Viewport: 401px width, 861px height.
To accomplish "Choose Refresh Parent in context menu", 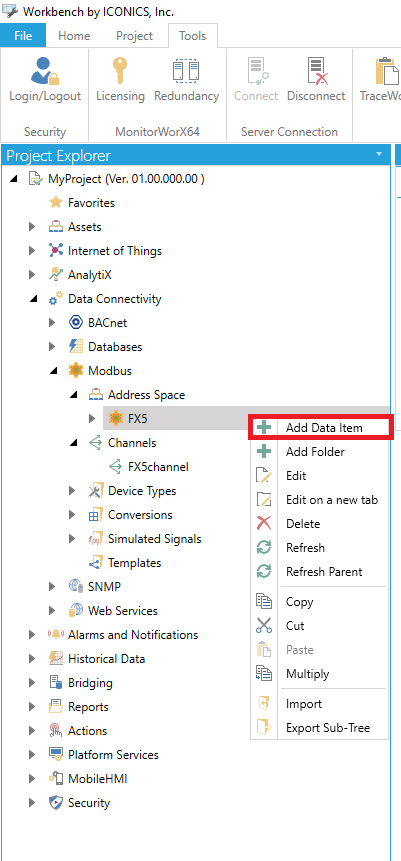I will tap(320, 572).
